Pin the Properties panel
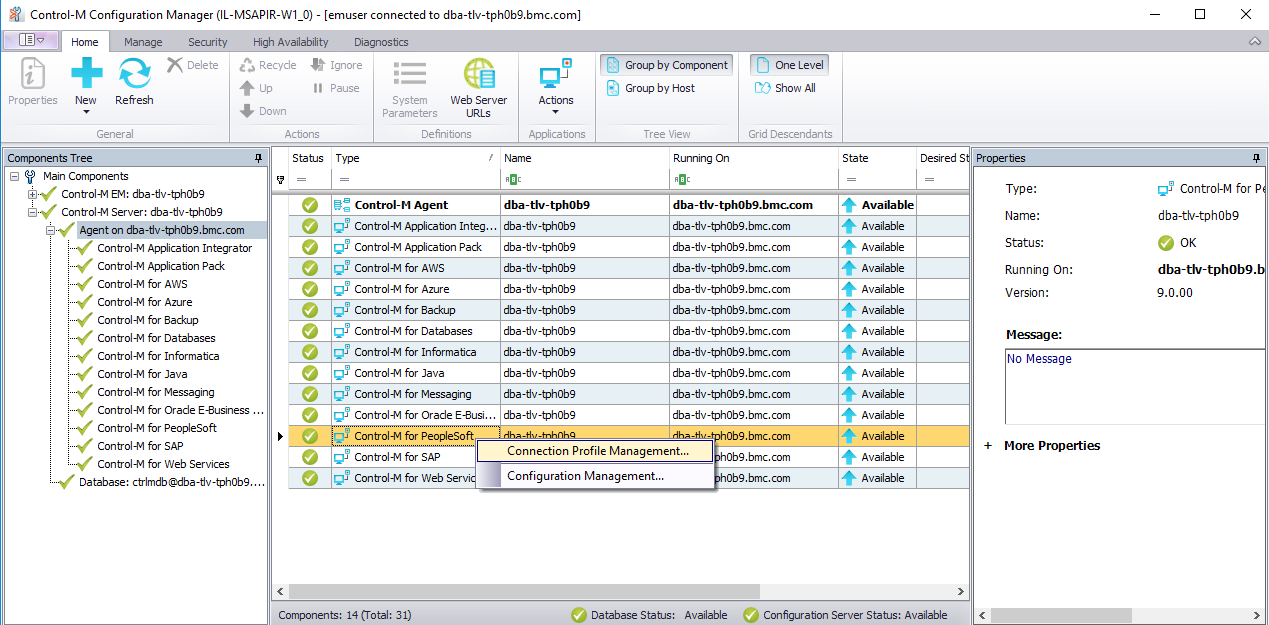Image resolution: width=1269 pixels, height=625 pixels. [1256, 158]
